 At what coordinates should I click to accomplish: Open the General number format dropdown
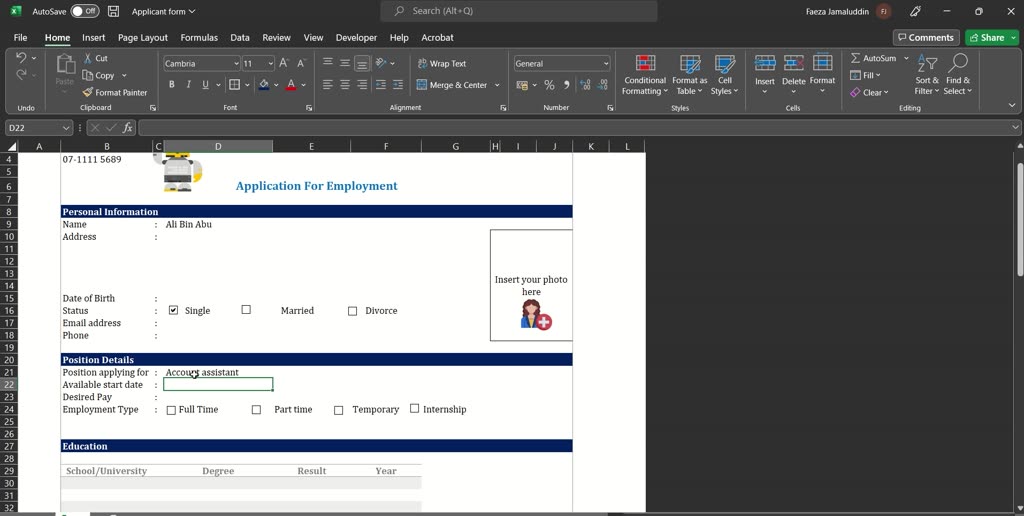pos(606,63)
